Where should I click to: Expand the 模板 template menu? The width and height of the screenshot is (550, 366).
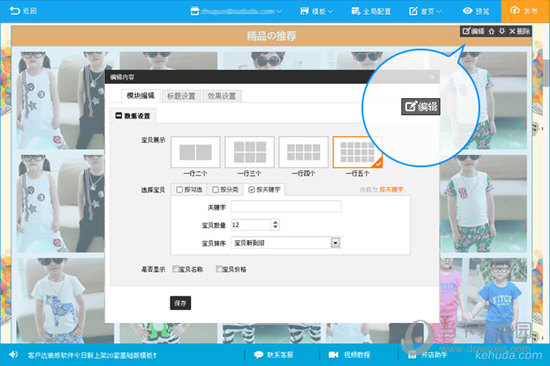click(316, 11)
